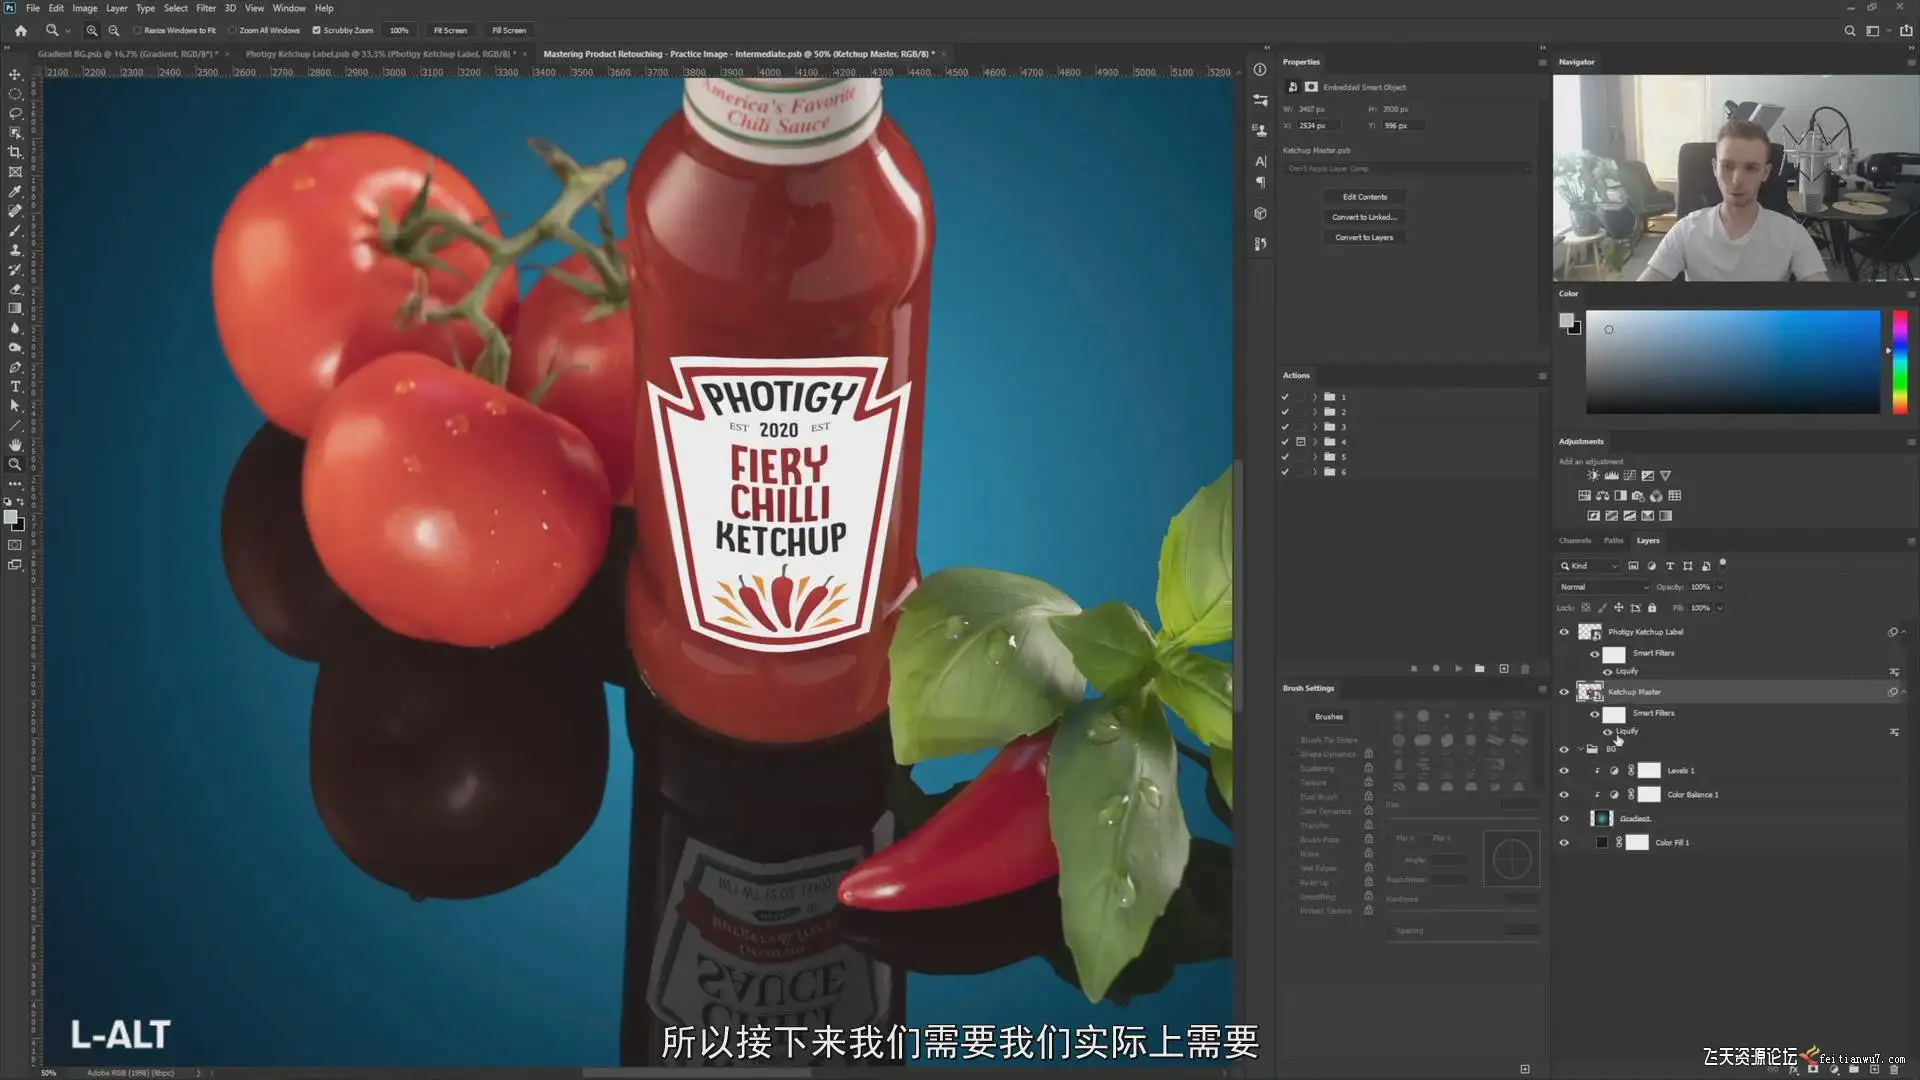Select the Clone Stamp tool
1920x1080 pixels.
[15, 250]
